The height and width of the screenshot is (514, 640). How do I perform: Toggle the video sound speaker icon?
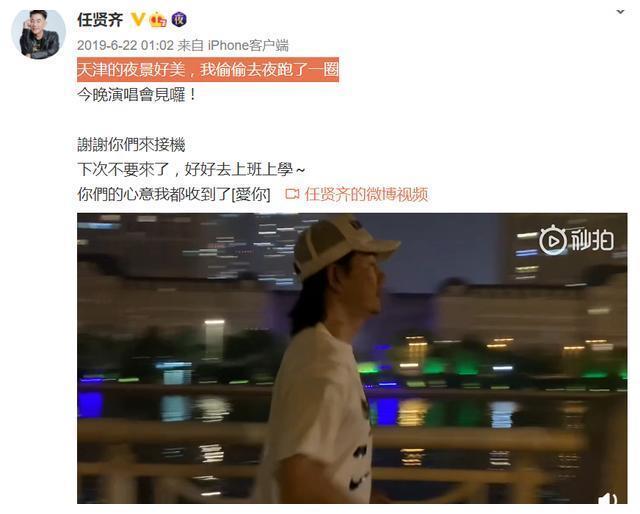(607, 499)
